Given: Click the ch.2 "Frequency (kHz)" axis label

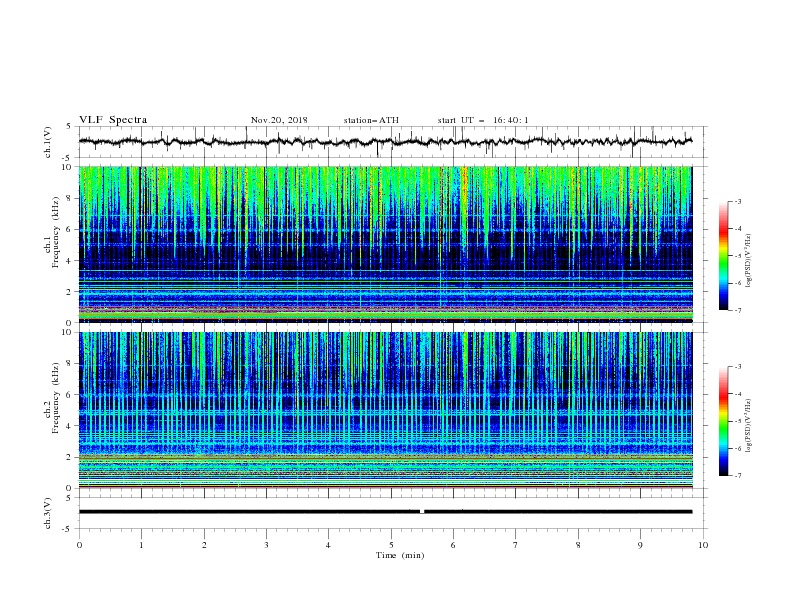Looking at the screenshot, I should click(x=56, y=397).
